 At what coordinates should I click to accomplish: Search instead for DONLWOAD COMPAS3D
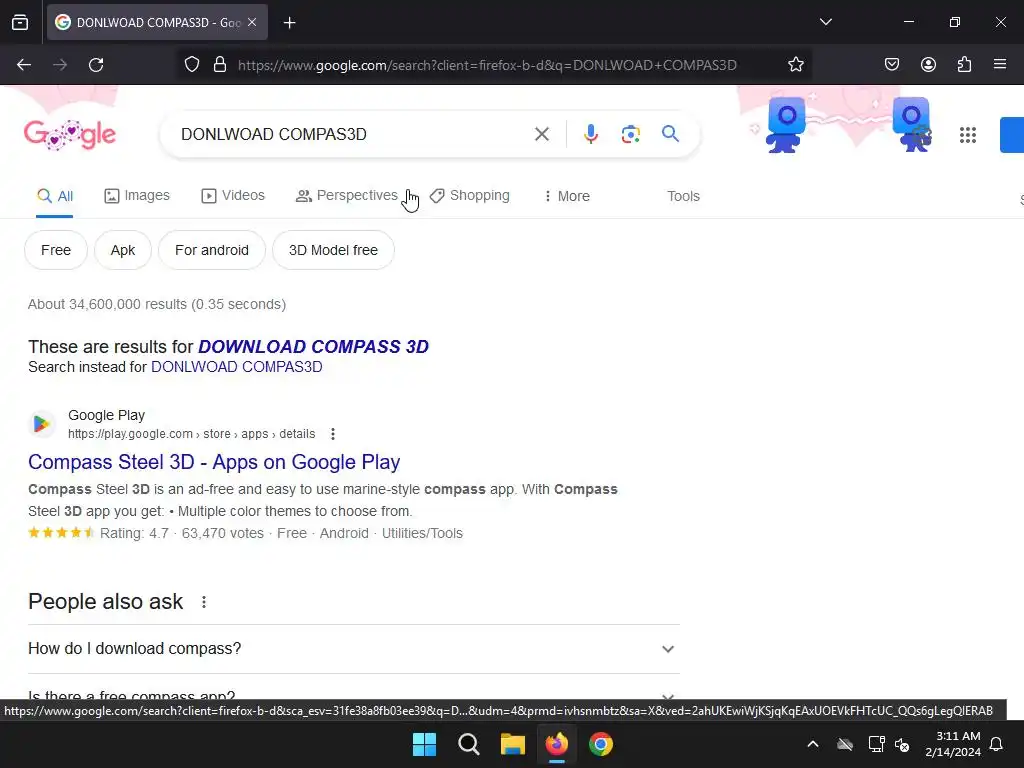(236, 367)
